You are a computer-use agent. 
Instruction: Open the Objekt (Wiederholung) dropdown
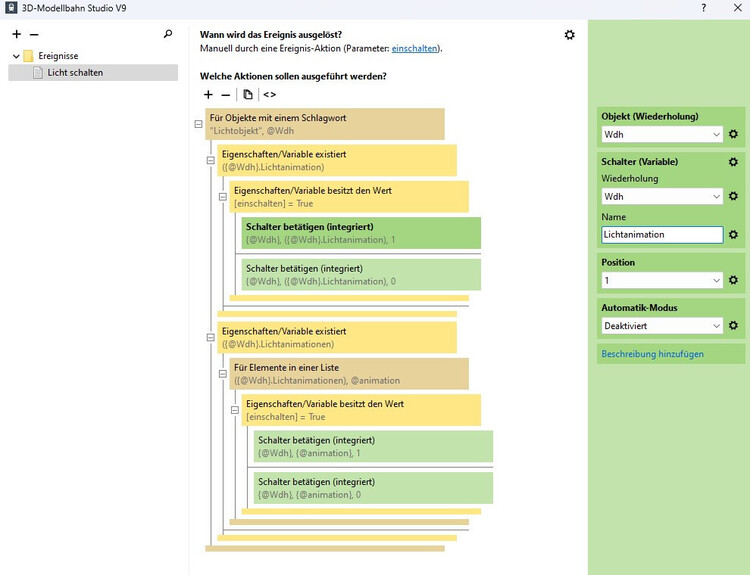(x=661, y=134)
